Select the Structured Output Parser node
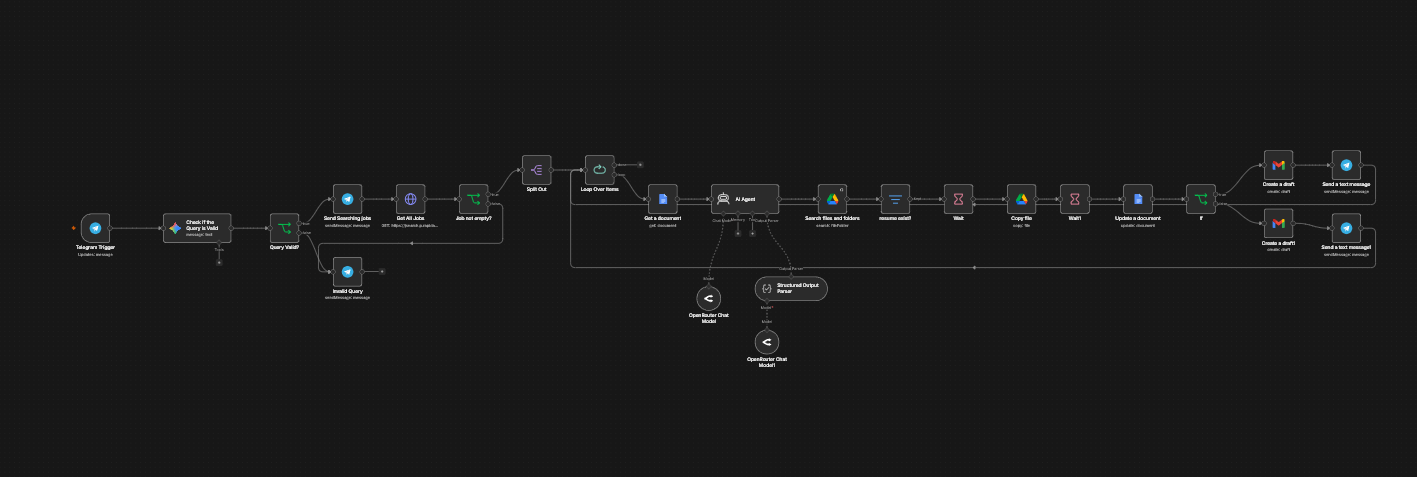Image resolution: width=1417 pixels, height=477 pixels. (x=791, y=288)
